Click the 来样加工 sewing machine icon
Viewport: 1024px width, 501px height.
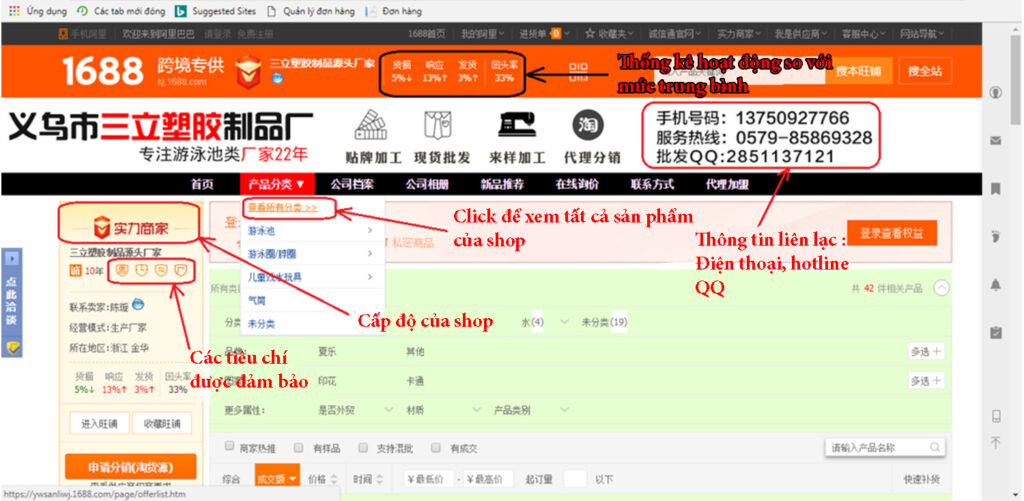[x=517, y=125]
